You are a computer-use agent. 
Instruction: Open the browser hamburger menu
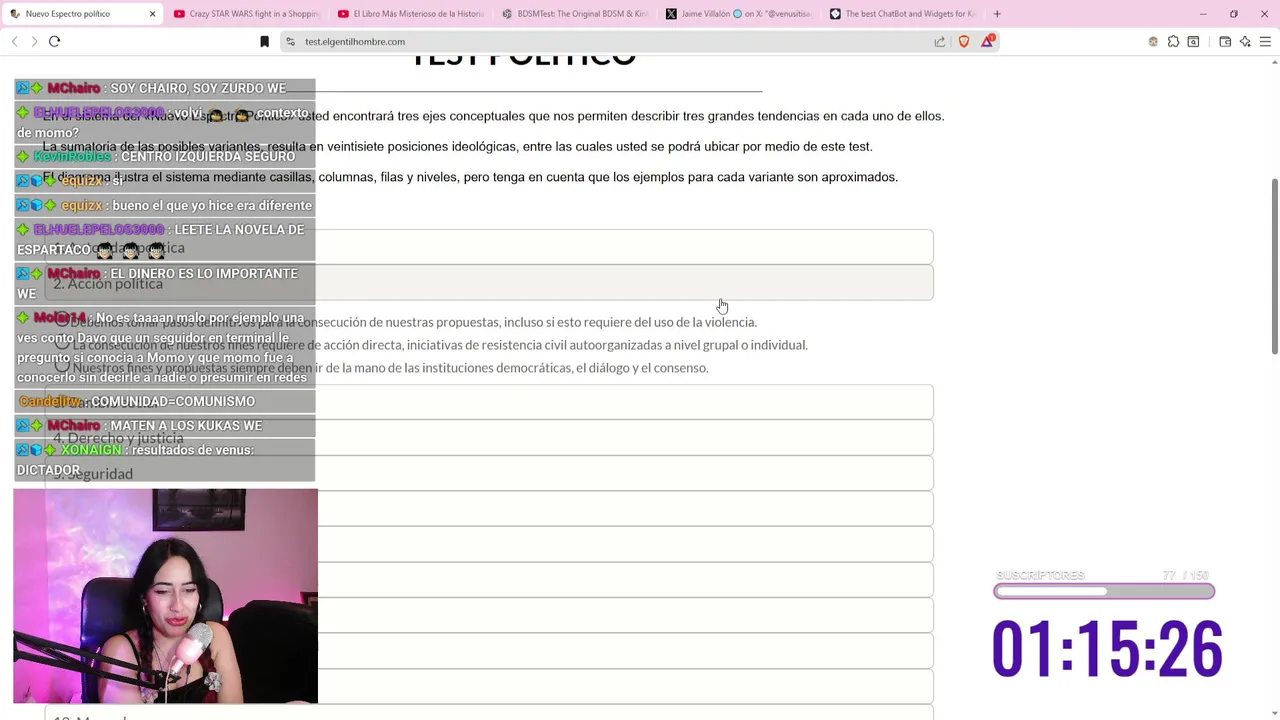1265,41
